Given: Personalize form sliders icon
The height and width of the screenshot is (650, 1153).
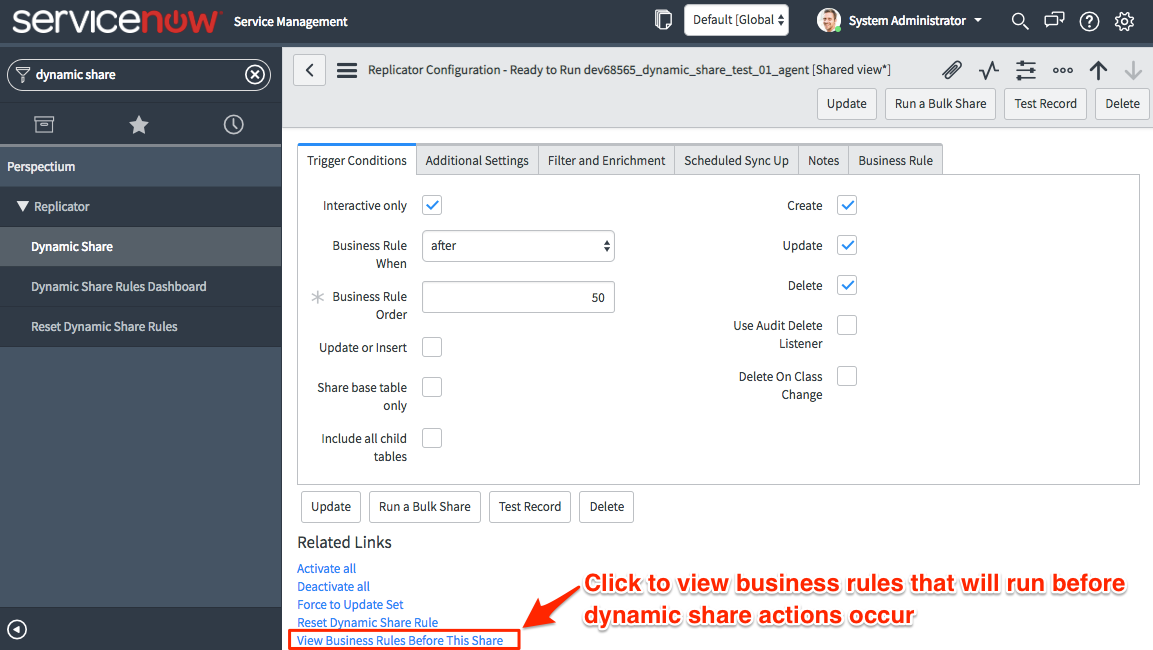Looking at the screenshot, I should click(1025, 70).
